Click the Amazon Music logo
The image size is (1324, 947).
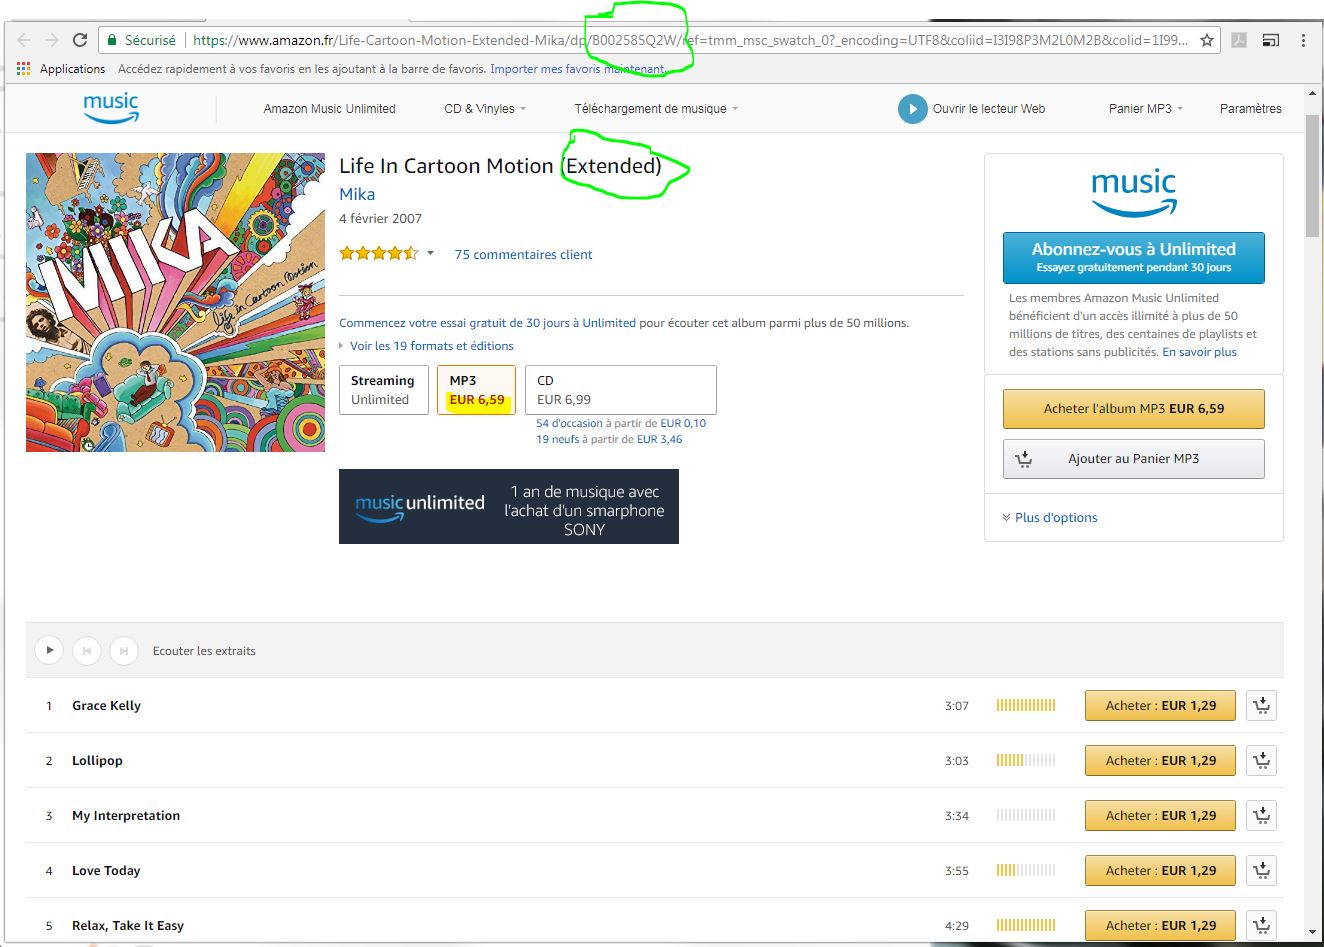tap(111, 108)
